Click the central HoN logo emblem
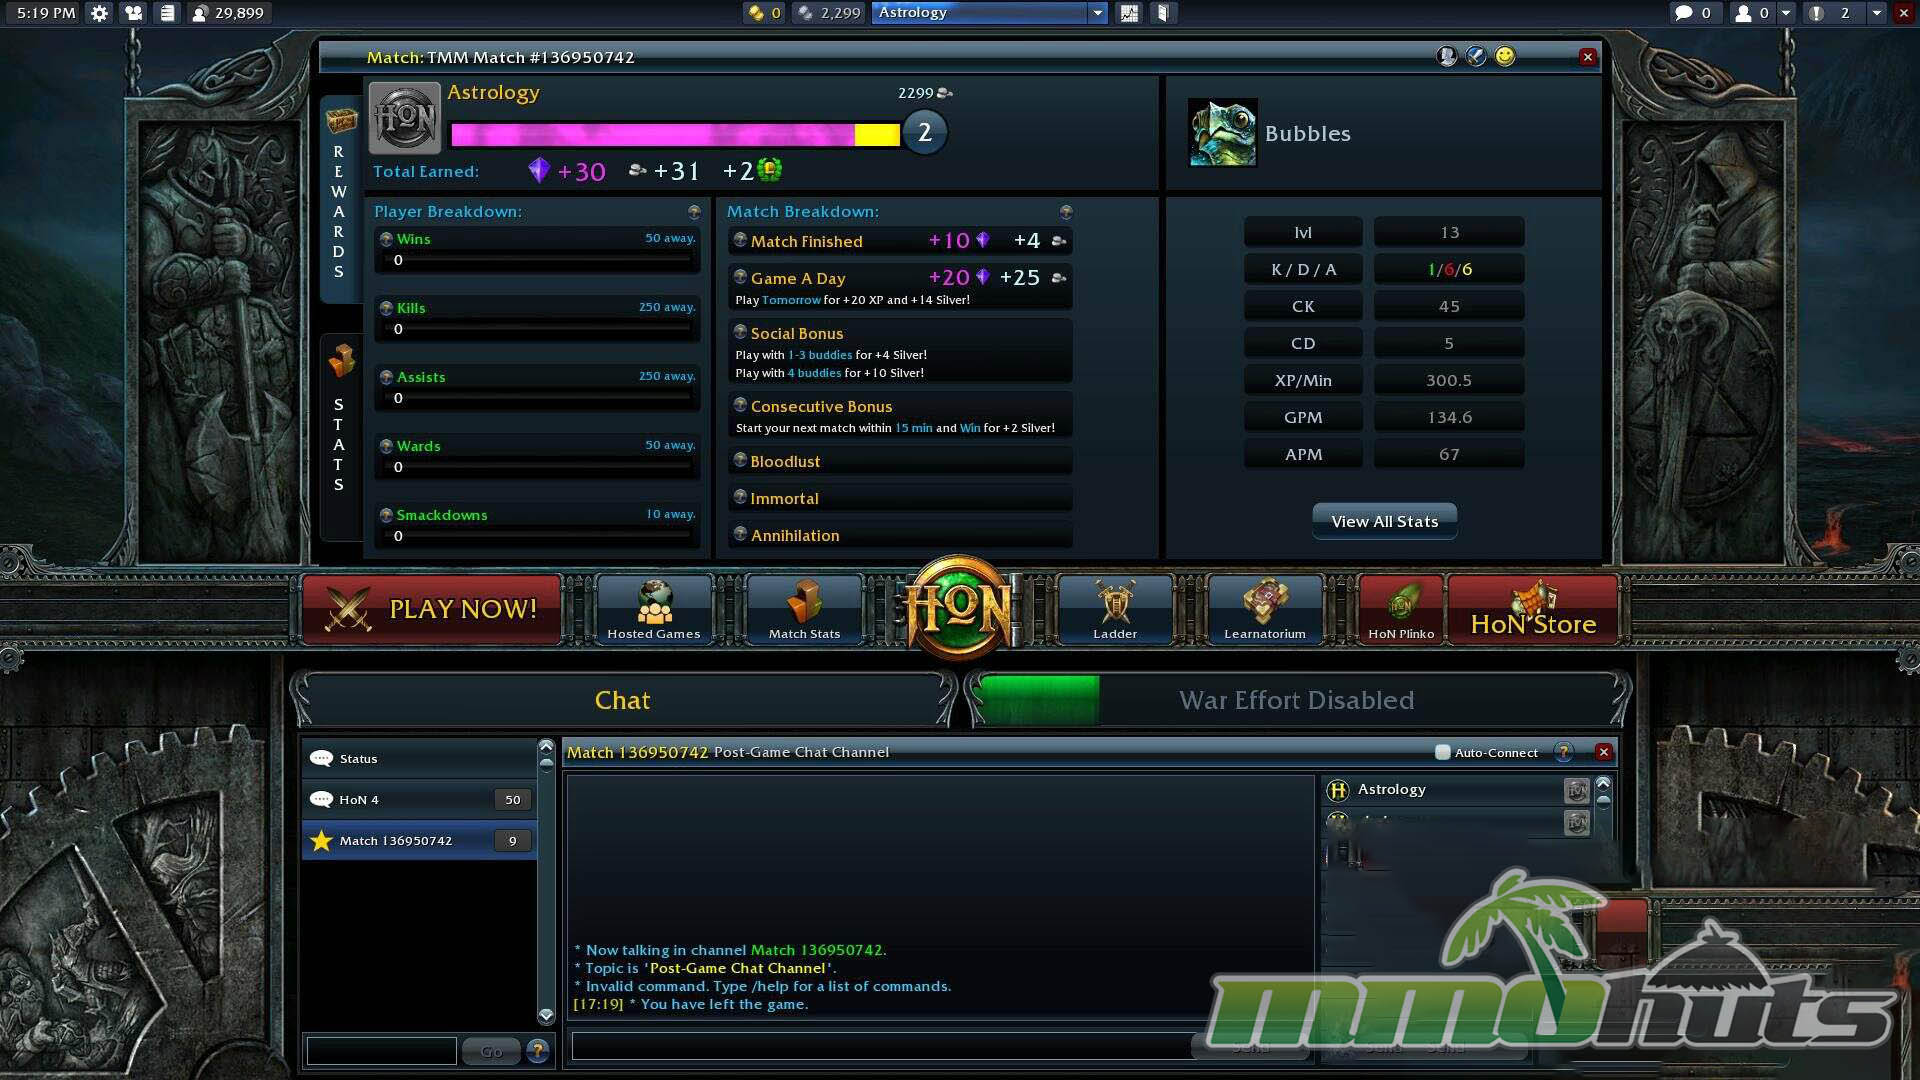This screenshot has width=1920, height=1080. pos(958,607)
